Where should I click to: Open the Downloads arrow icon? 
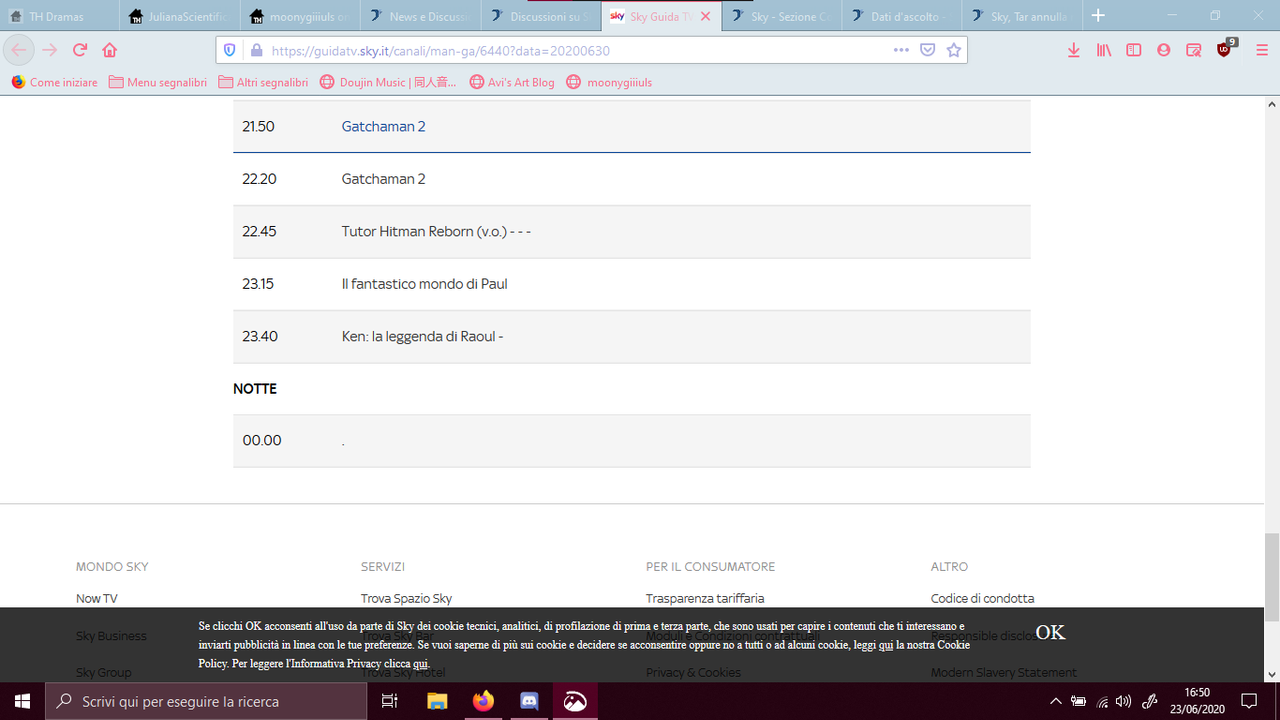pos(1074,50)
